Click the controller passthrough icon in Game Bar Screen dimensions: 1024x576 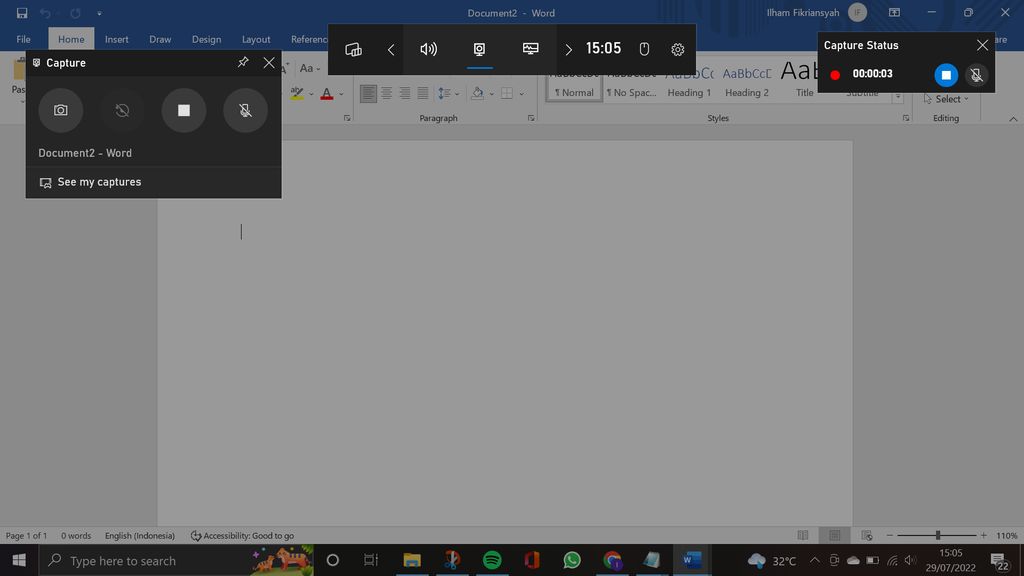tap(643, 48)
